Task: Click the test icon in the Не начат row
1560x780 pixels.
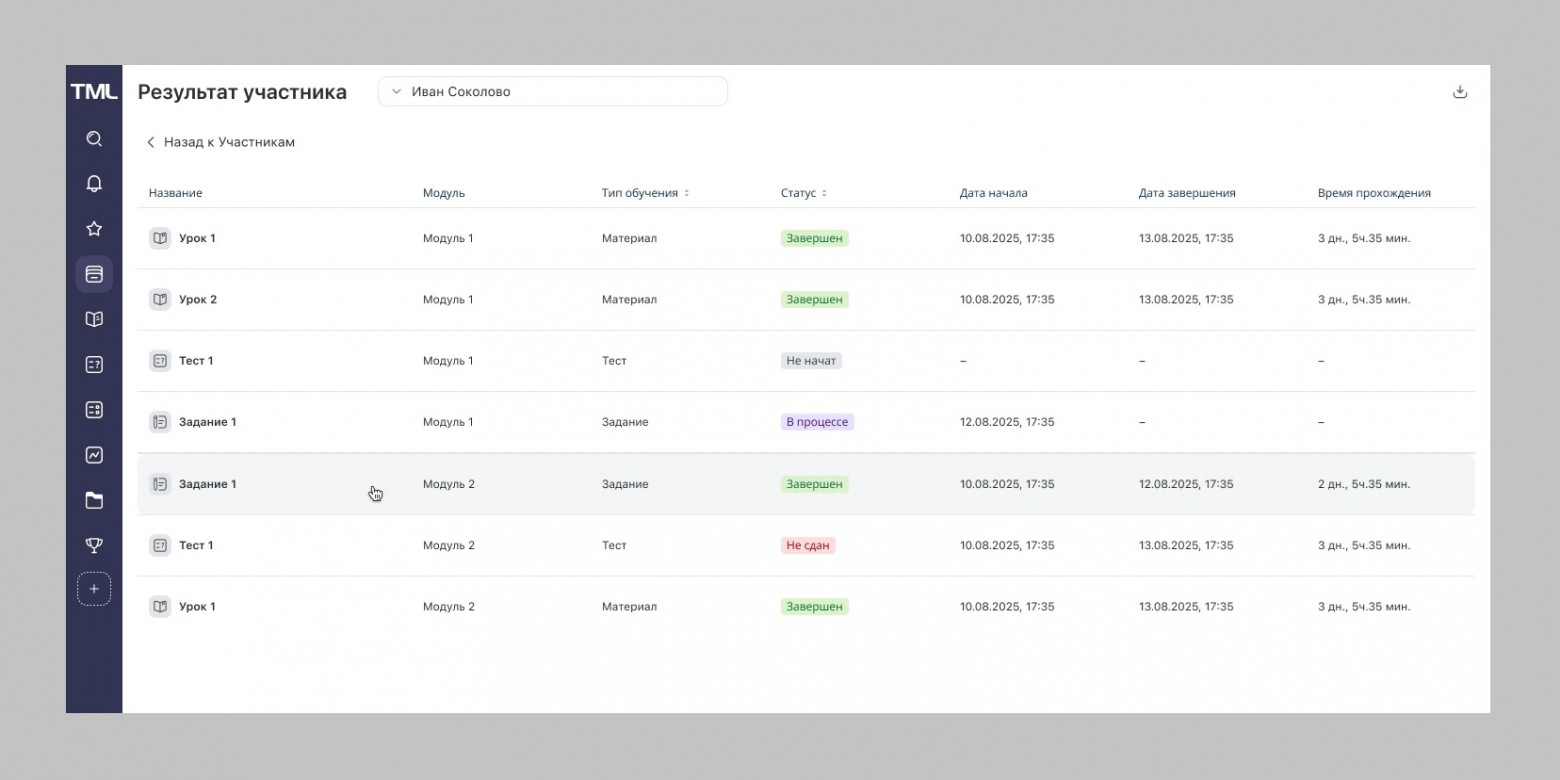Action: (160, 360)
